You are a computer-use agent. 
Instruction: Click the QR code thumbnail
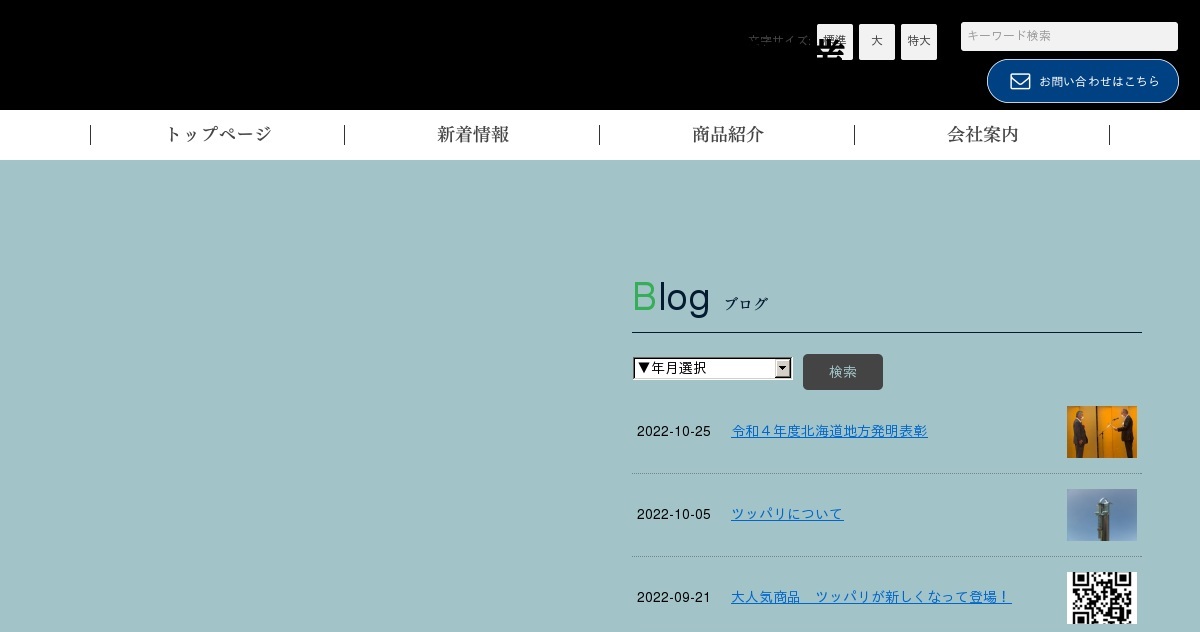(1101, 598)
